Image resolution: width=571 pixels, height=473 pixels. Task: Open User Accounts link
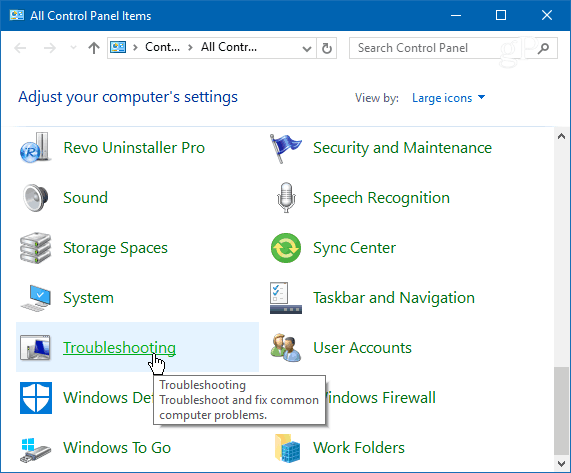pos(362,348)
